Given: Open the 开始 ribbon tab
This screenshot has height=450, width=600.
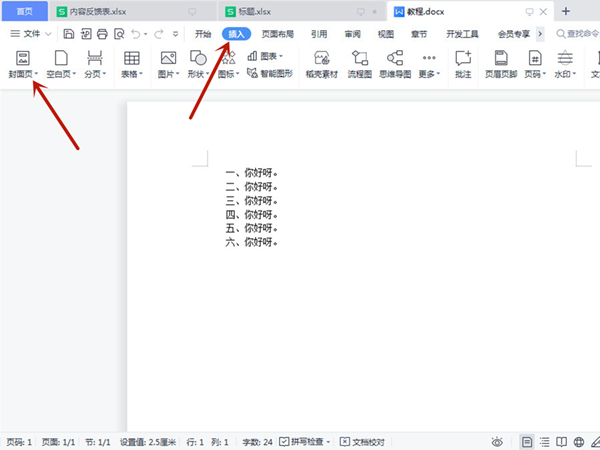Looking at the screenshot, I should (x=203, y=34).
